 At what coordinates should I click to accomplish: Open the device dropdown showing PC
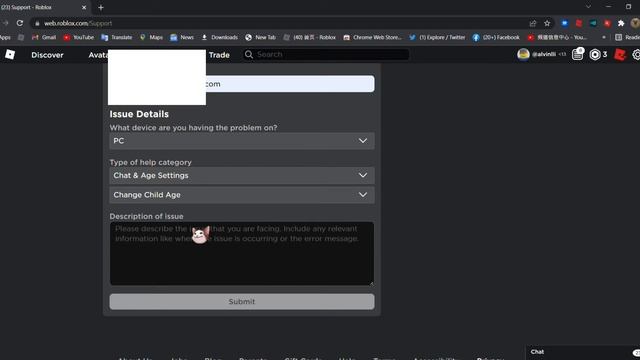click(x=242, y=141)
